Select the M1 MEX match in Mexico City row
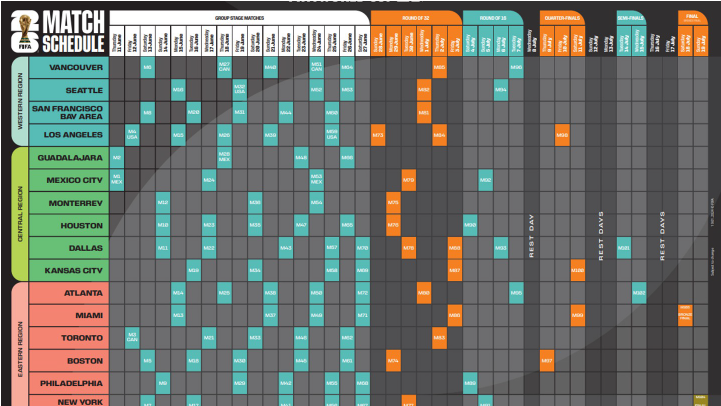 click(117, 180)
